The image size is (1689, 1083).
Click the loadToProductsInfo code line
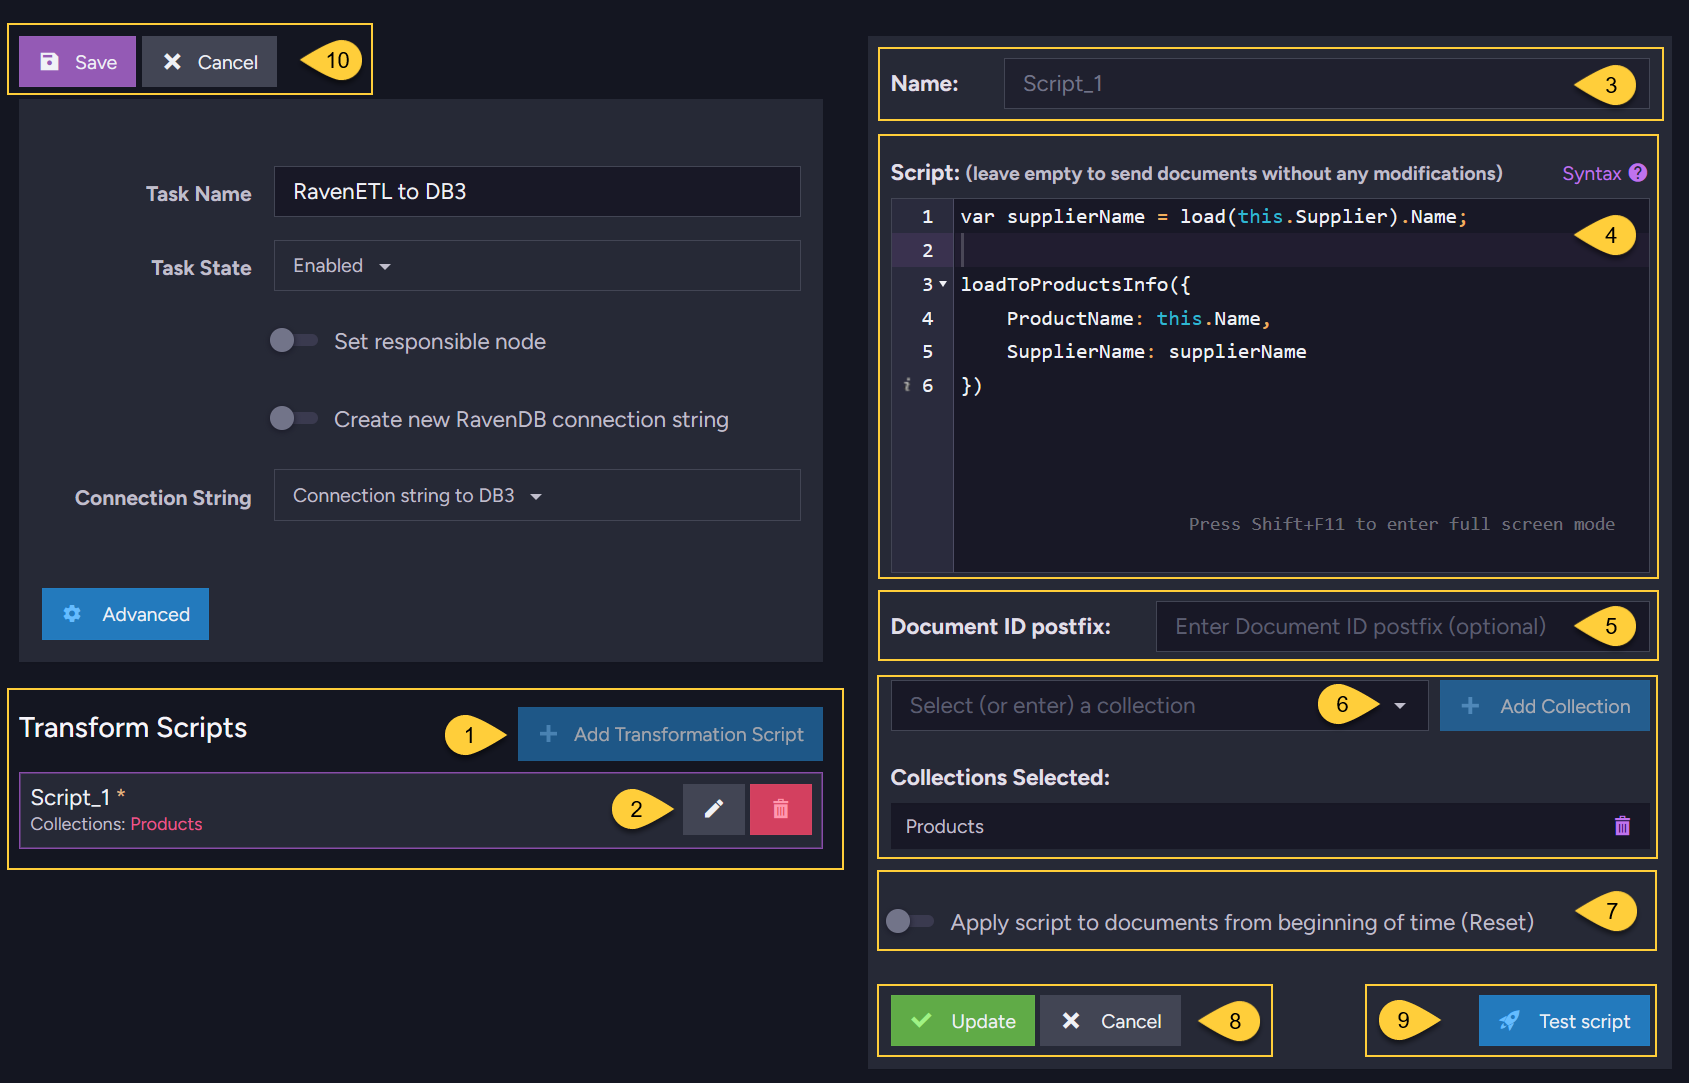(1075, 285)
